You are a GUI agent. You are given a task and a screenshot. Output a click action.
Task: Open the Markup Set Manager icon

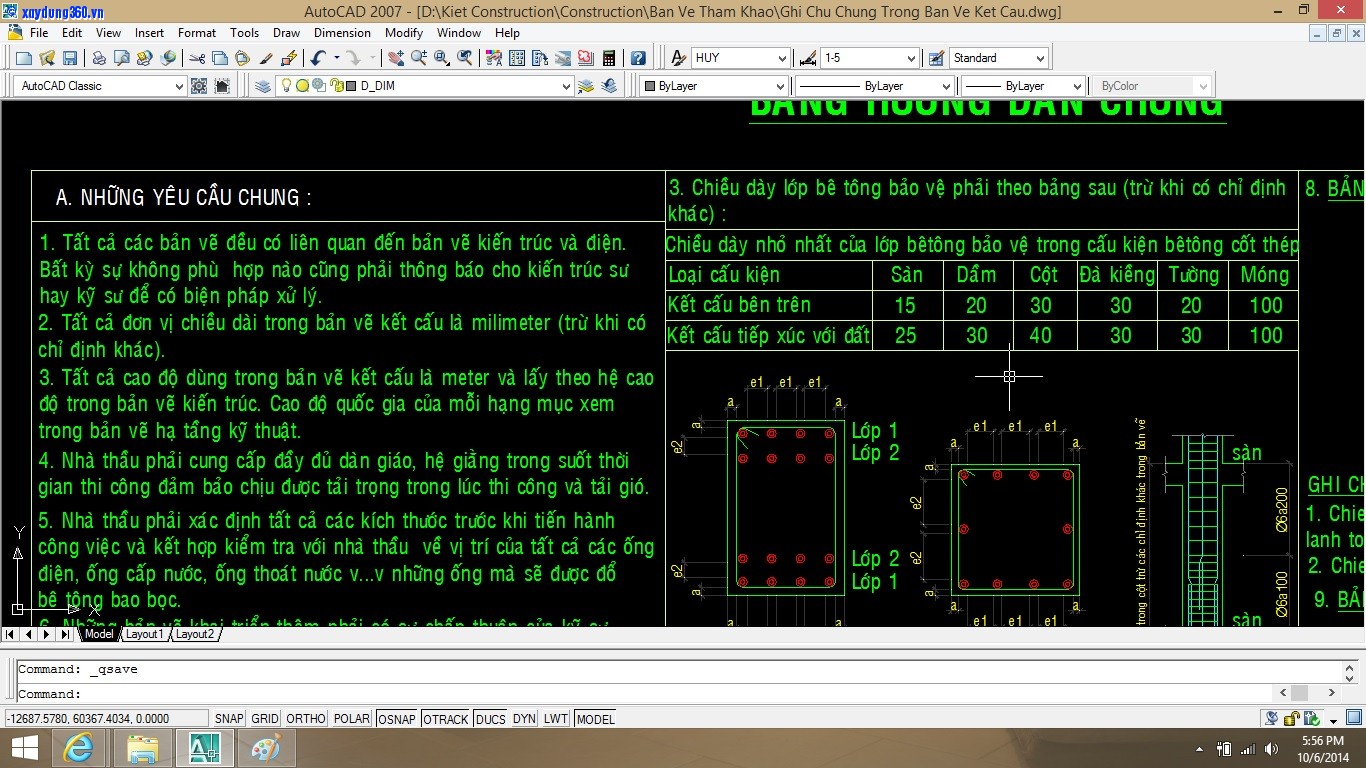tap(586, 58)
